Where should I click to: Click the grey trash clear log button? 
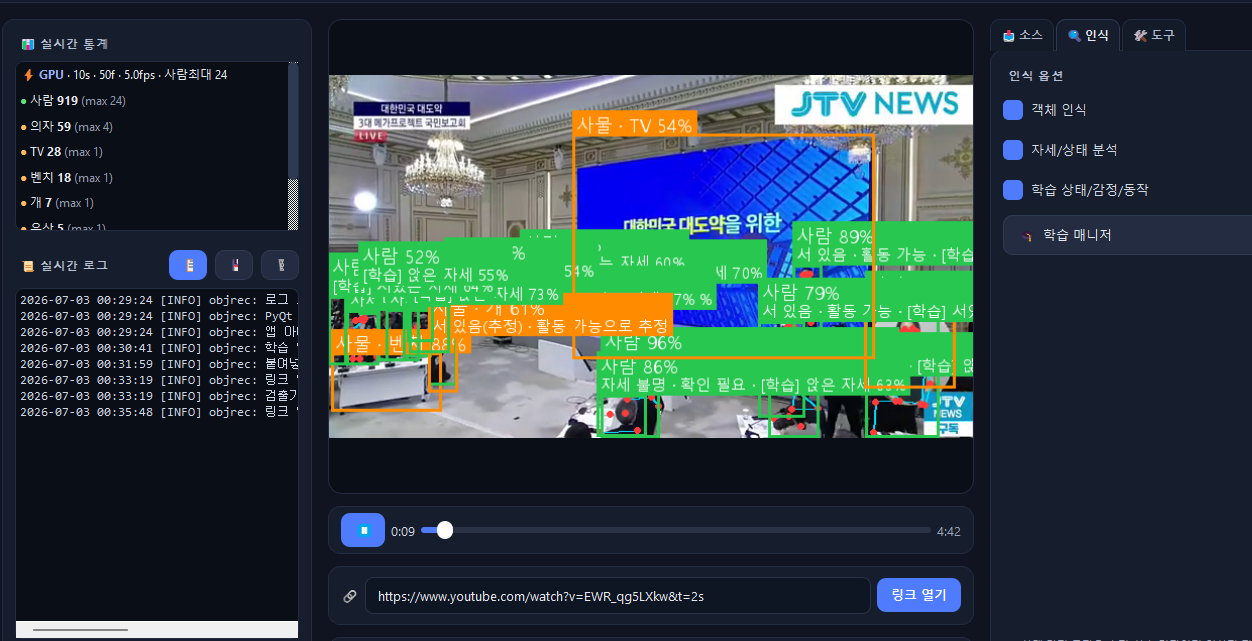click(x=280, y=265)
